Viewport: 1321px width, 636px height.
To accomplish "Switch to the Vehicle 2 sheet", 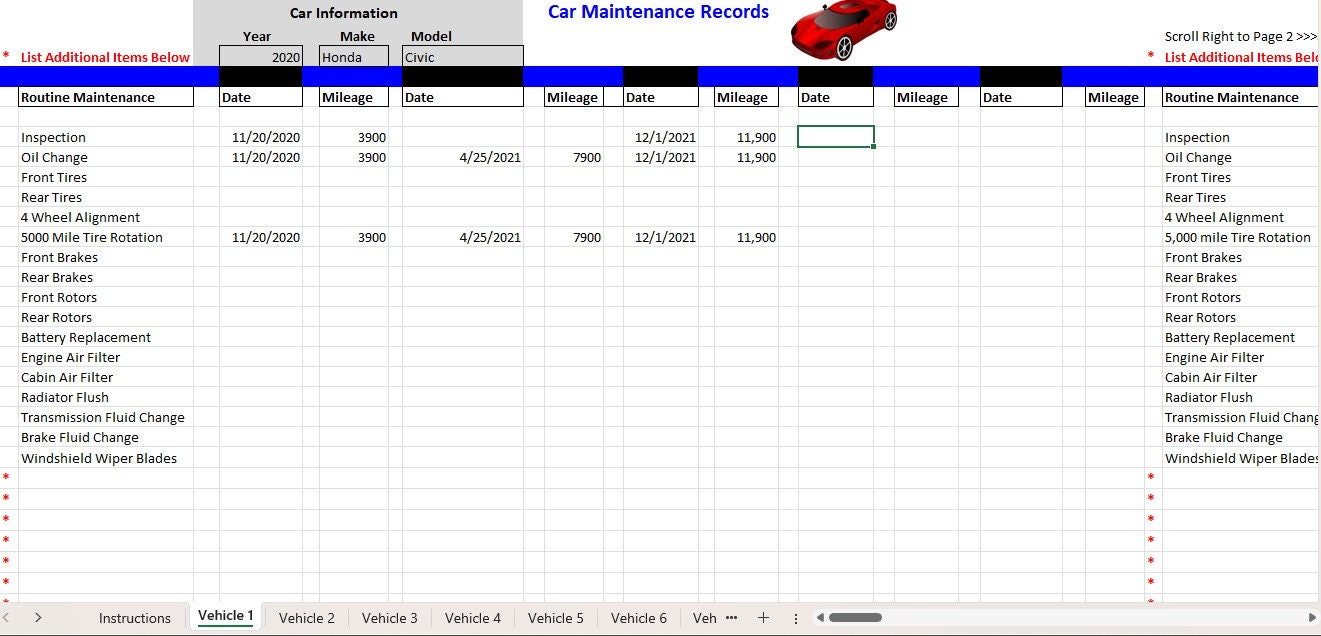I will (306, 618).
